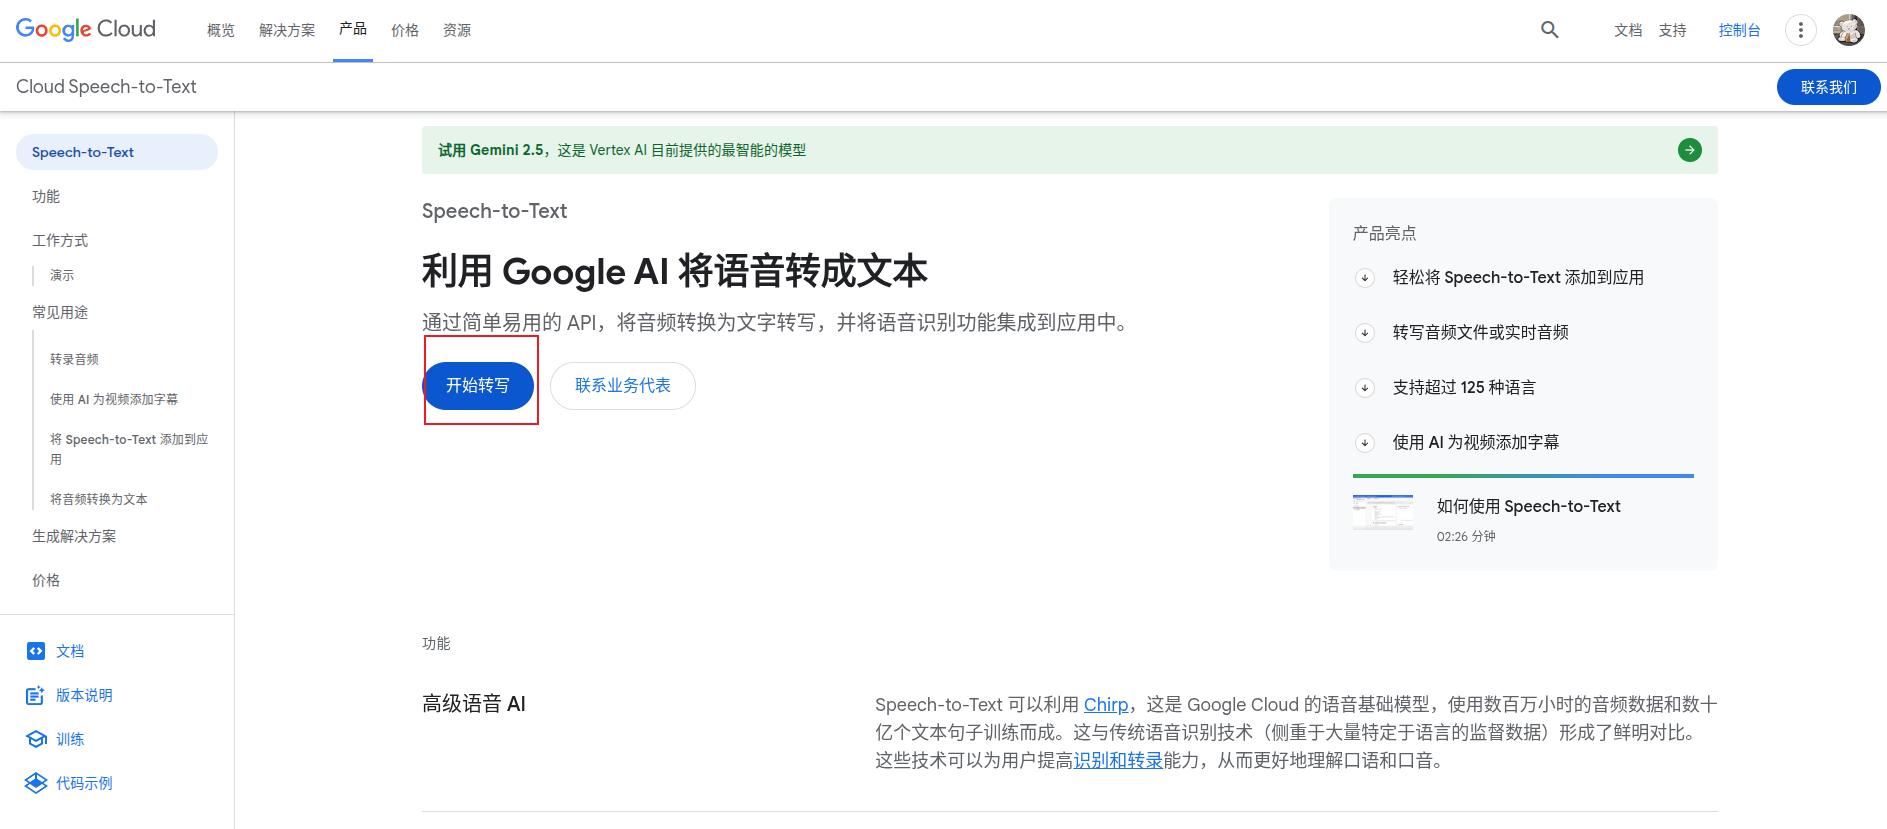This screenshot has width=1887, height=829.
Task: Expand 支持超过 125 种语言 highlight
Action: (1365, 388)
